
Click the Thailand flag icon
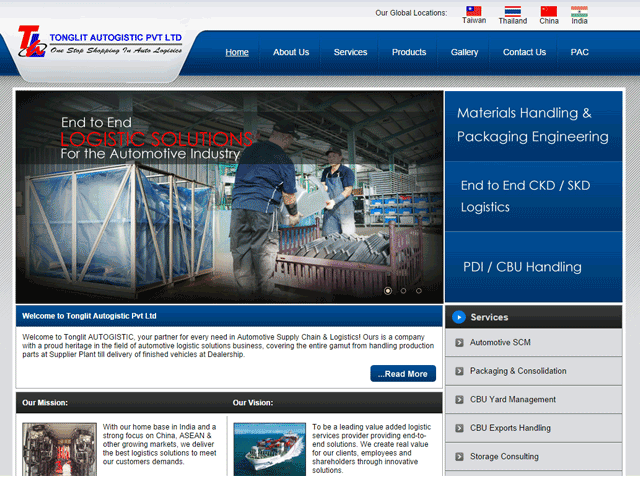point(512,11)
